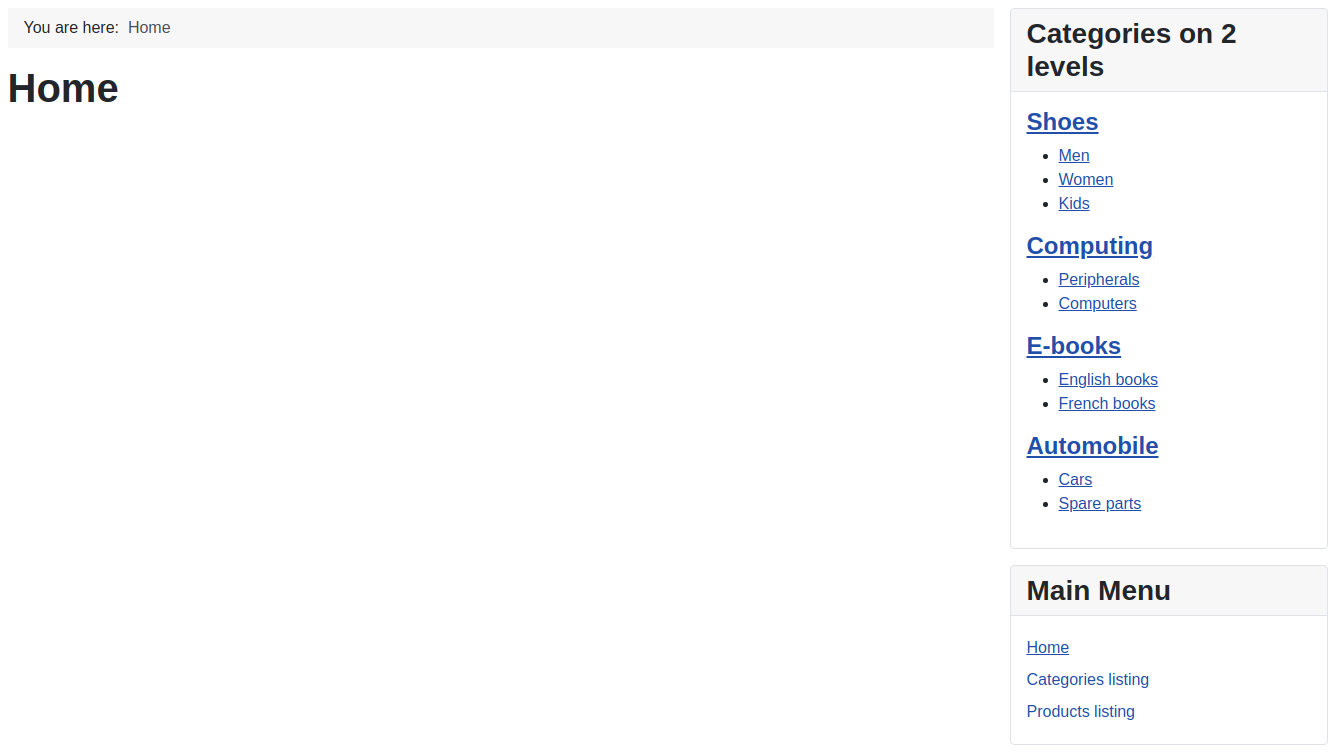Open the Computers subcategory link

1097,303
